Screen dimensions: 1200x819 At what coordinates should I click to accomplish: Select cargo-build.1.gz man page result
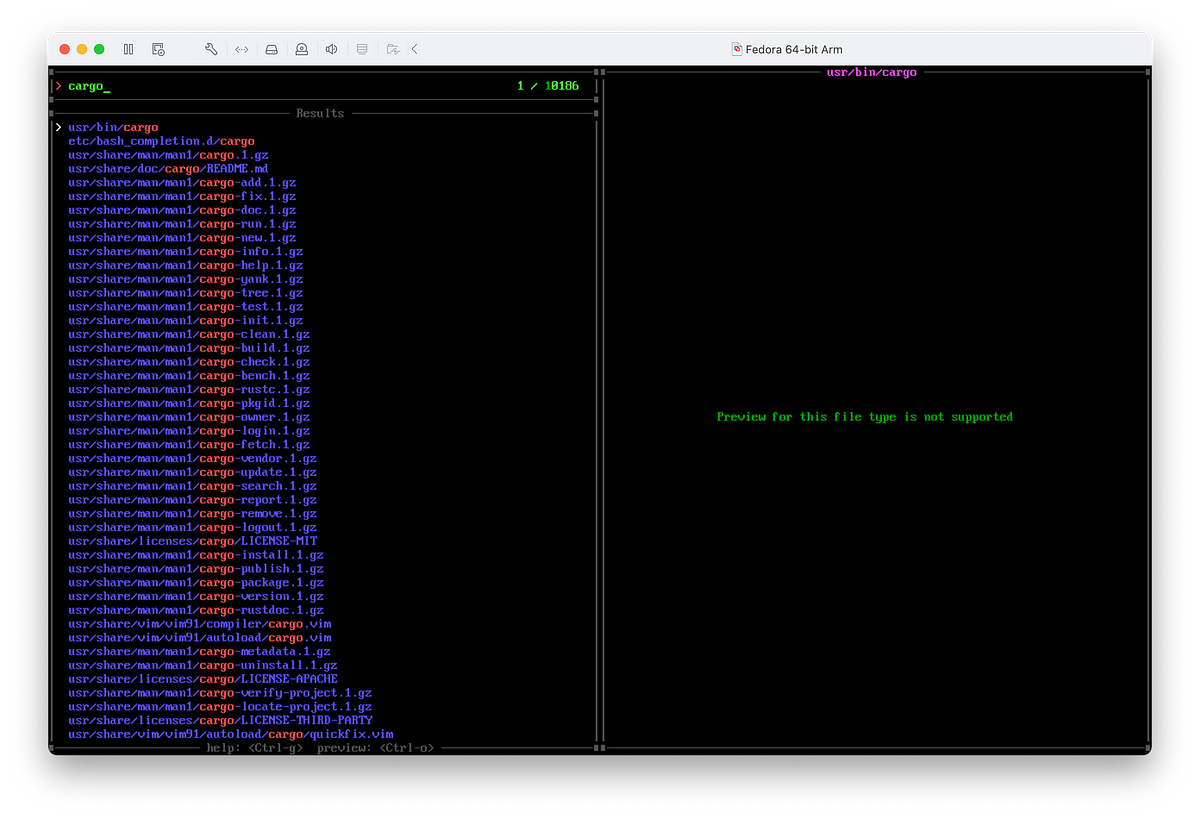click(189, 348)
